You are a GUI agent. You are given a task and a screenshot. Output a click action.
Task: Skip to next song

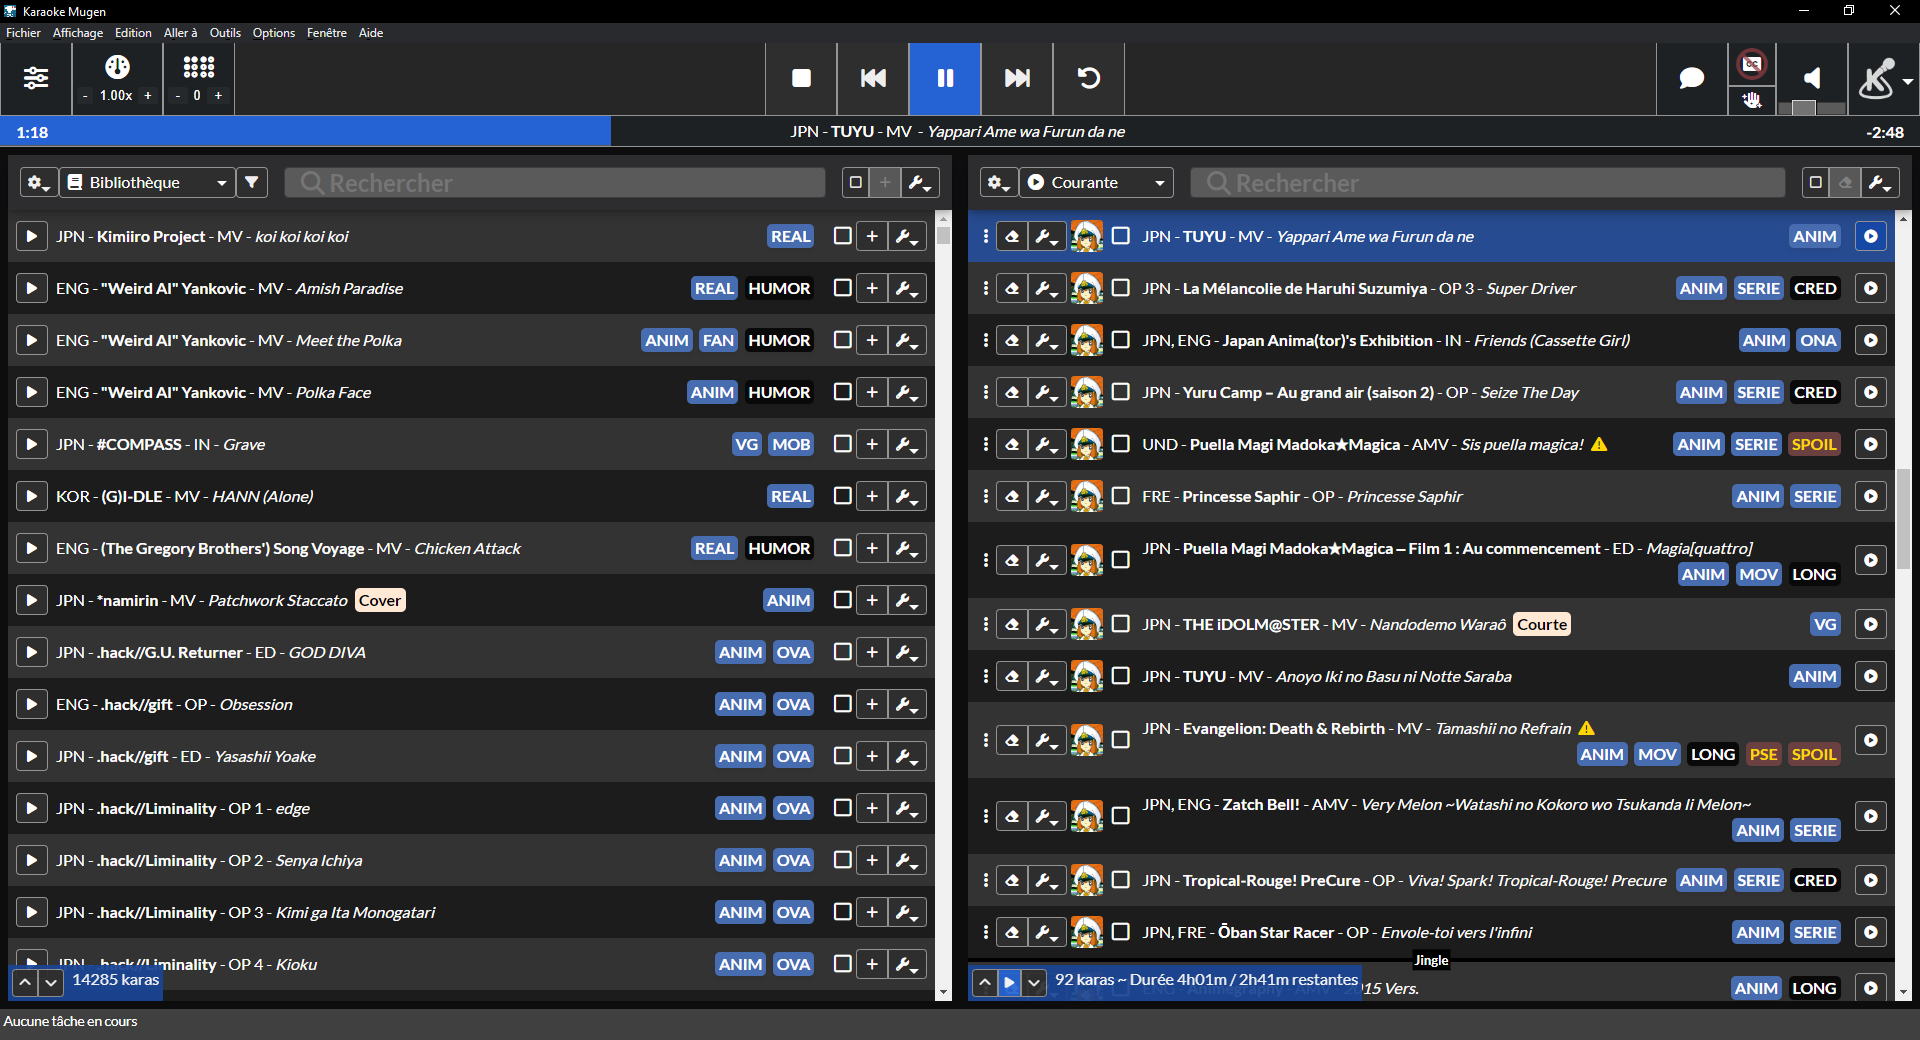click(1017, 78)
